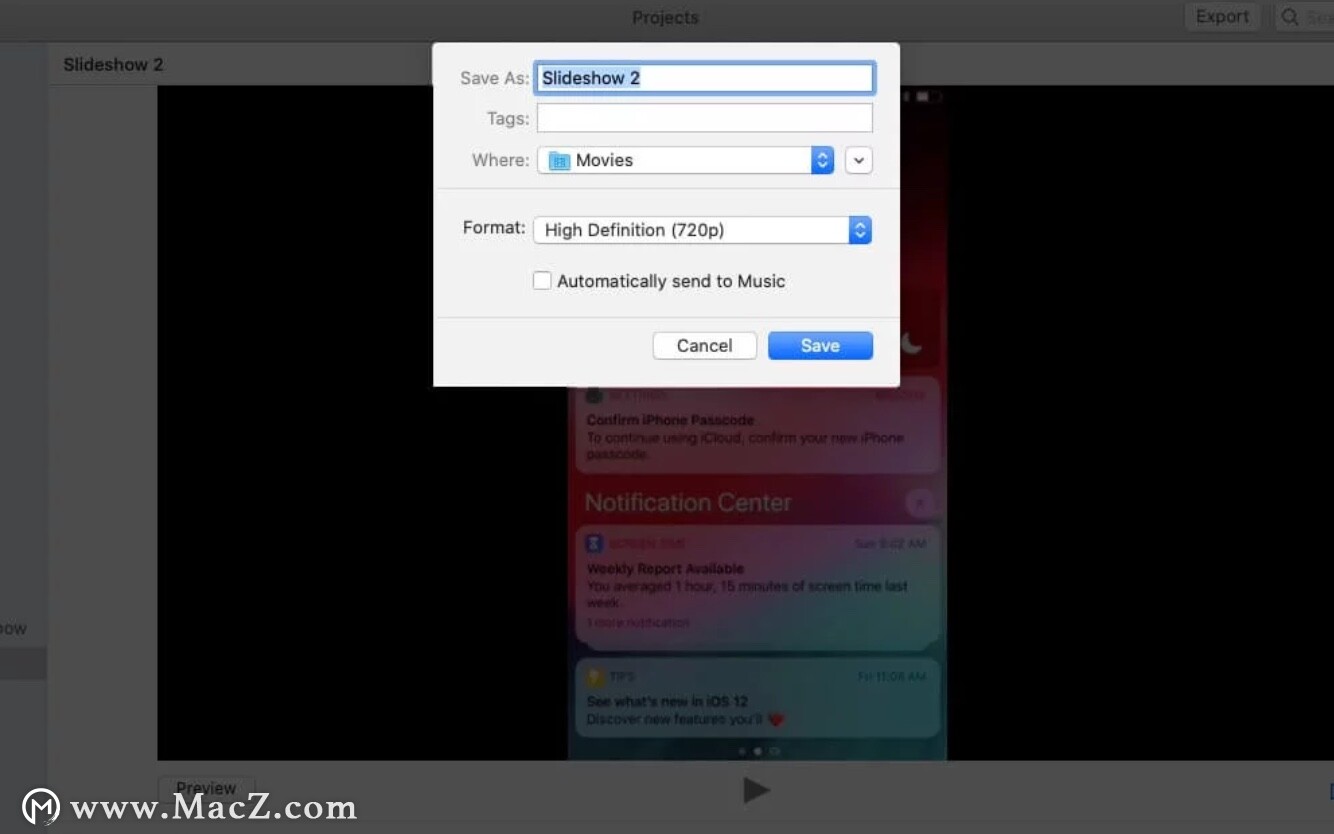This screenshot has height=834, width=1334.
Task: Click the Export button in toolbar
Action: (1222, 17)
